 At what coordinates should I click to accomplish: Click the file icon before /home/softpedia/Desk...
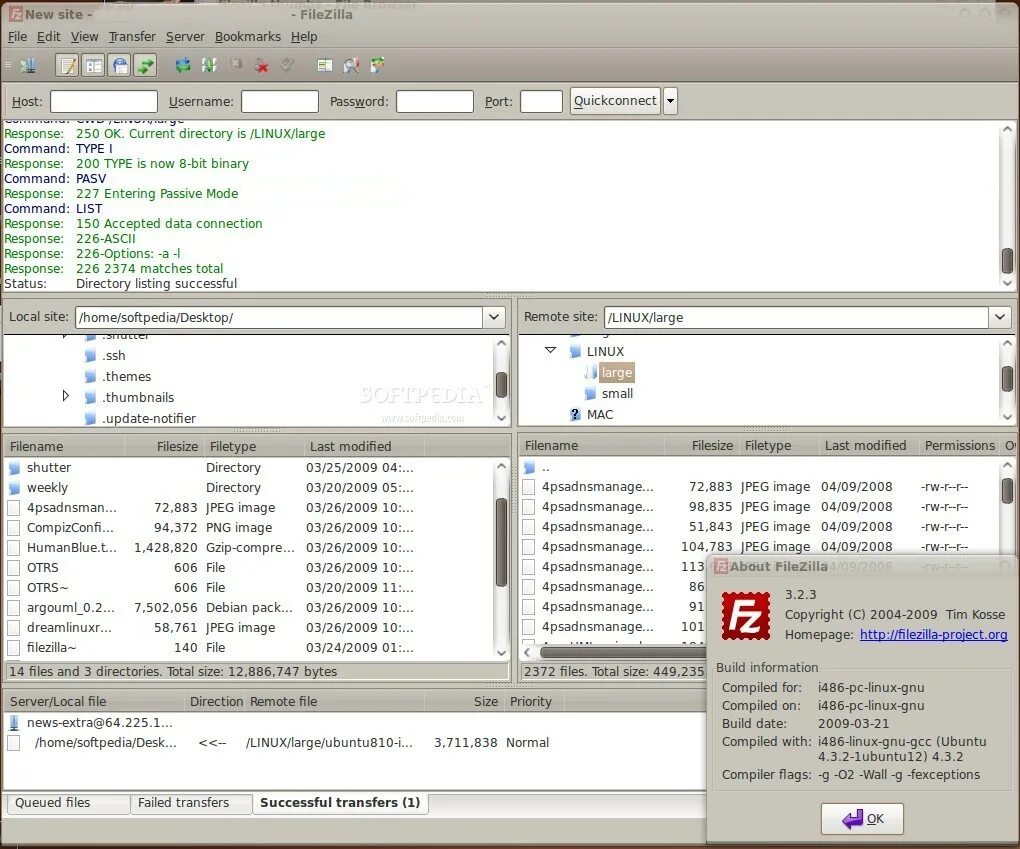[x=14, y=743]
